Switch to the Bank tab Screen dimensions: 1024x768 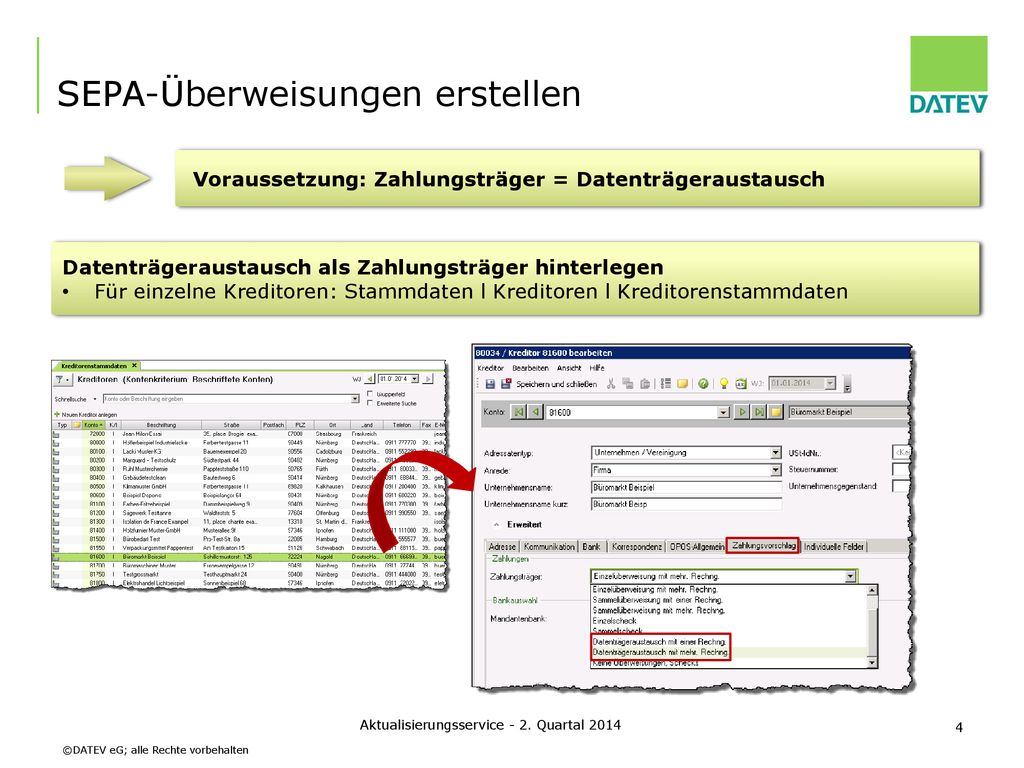point(591,547)
